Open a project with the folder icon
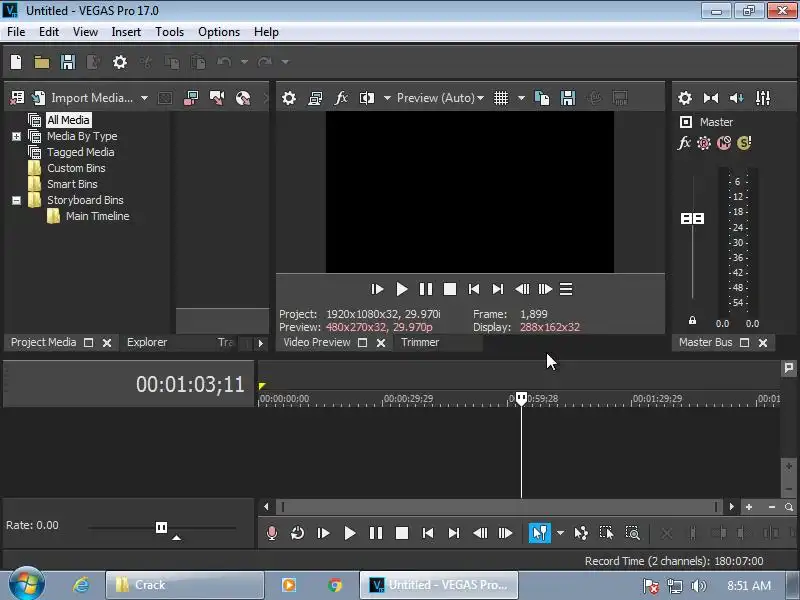800x600 pixels. tap(42, 62)
